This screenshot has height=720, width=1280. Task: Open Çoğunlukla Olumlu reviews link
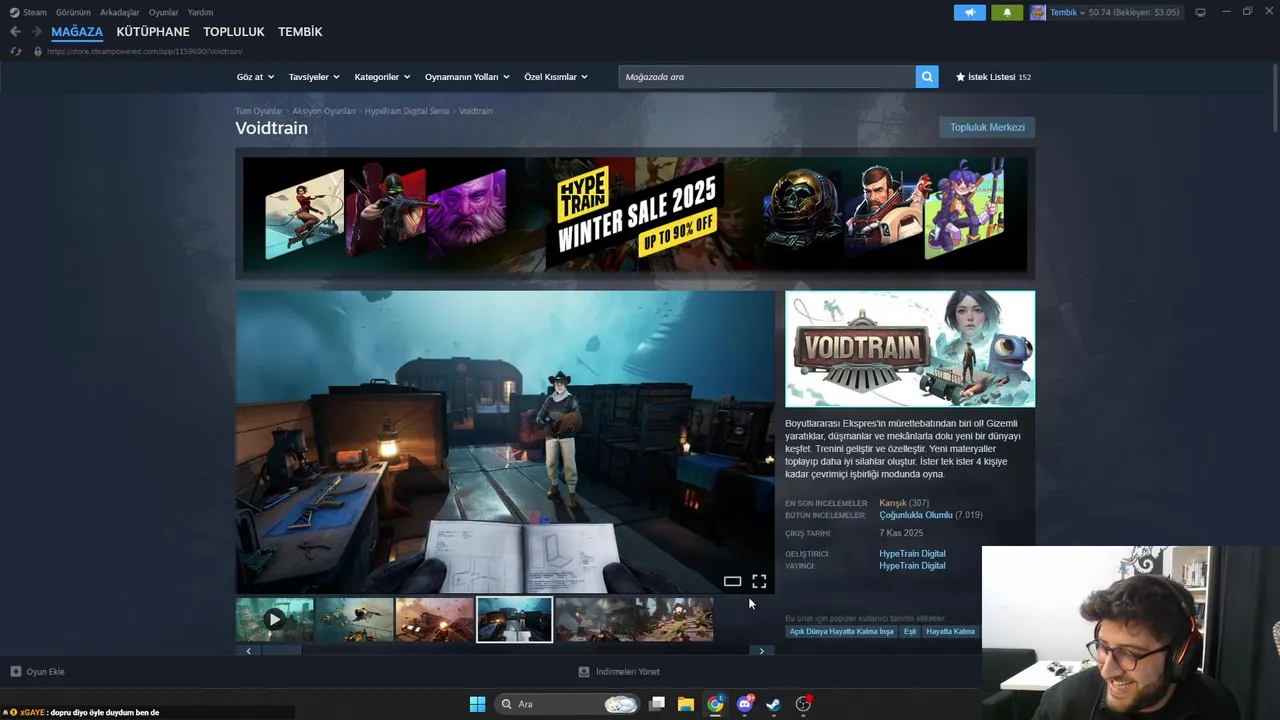coord(916,515)
